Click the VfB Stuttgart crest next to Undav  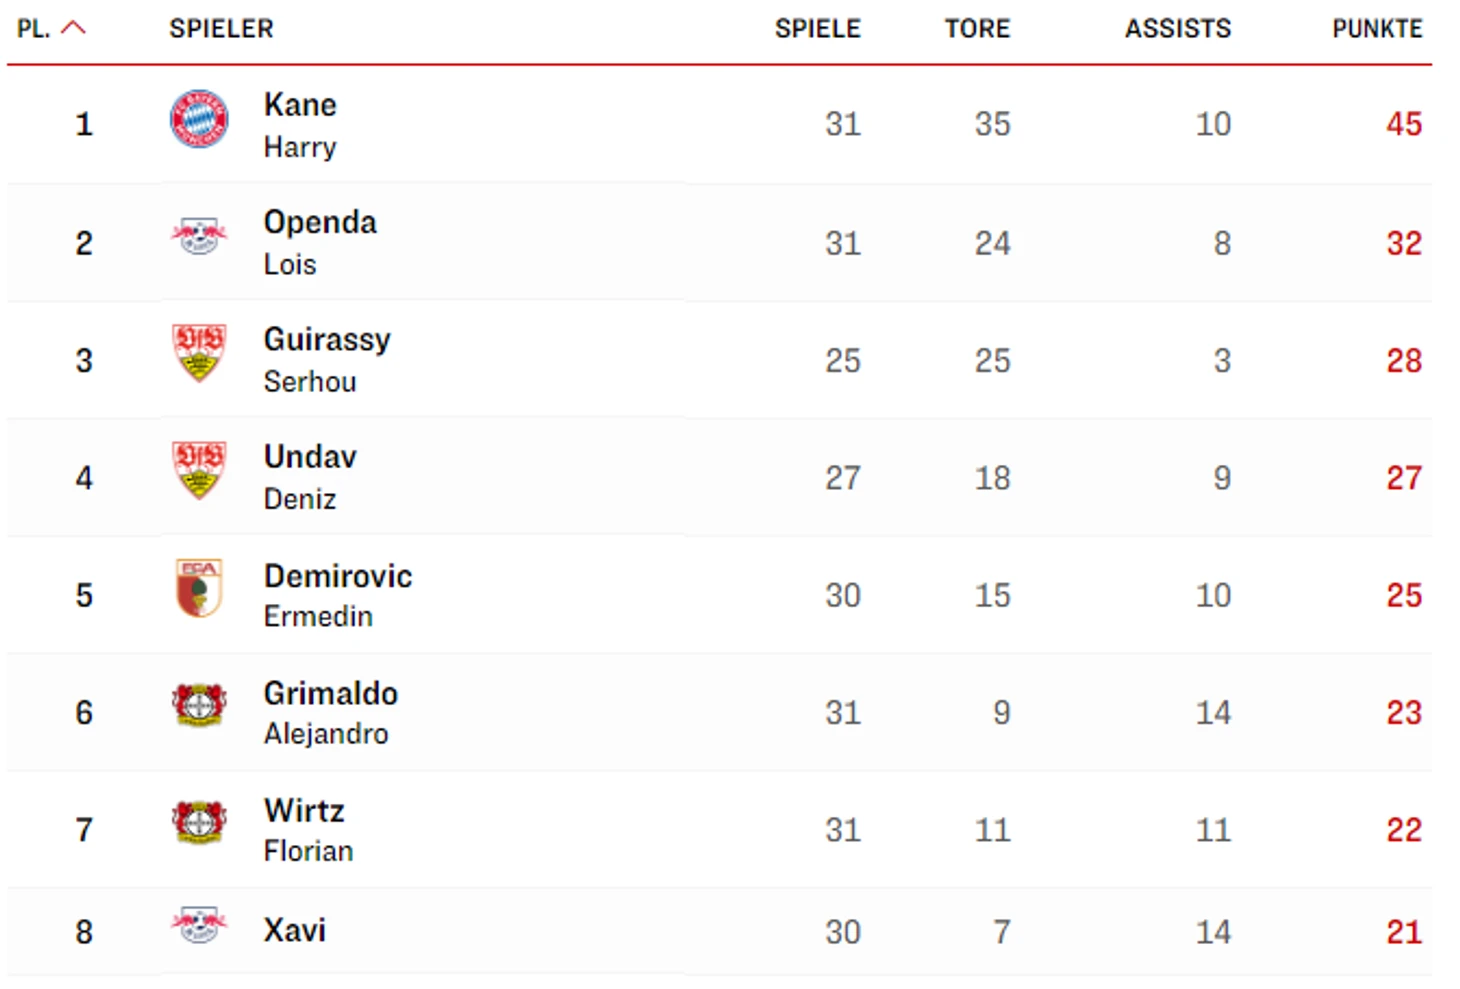199,470
